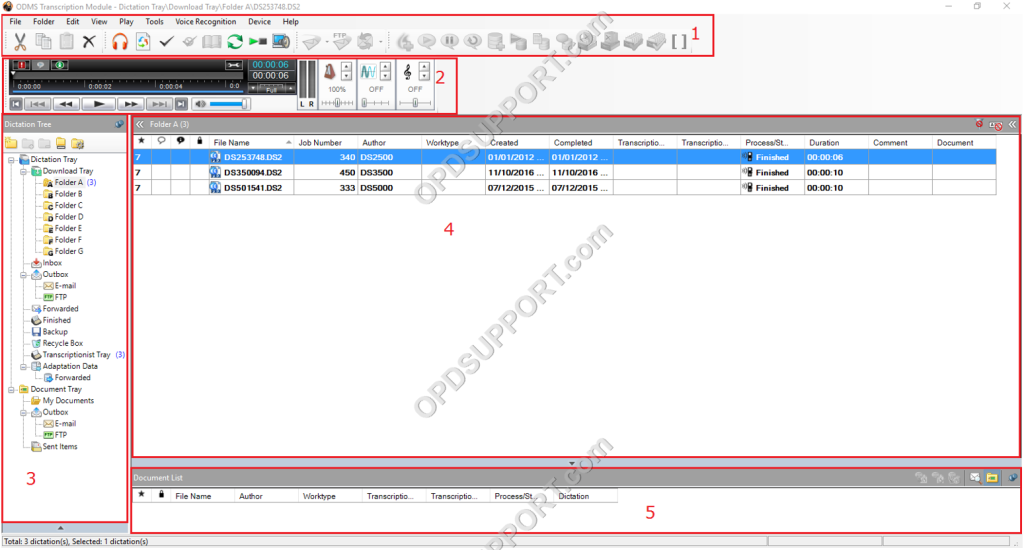Click the Fast Forward button
Screen dimensions: 1024x550
pyautogui.click(x=131, y=104)
